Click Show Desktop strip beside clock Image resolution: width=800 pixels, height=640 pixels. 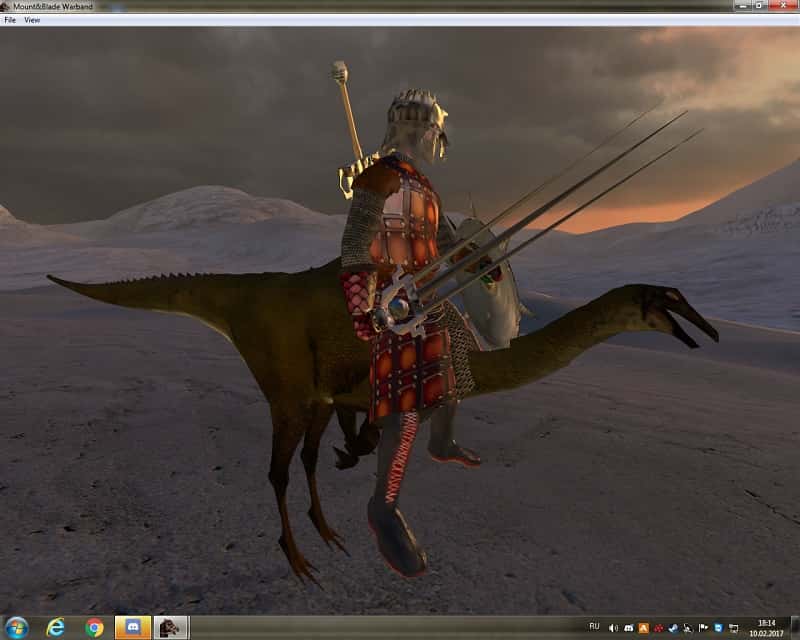pyautogui.click(x=796, y=627)
